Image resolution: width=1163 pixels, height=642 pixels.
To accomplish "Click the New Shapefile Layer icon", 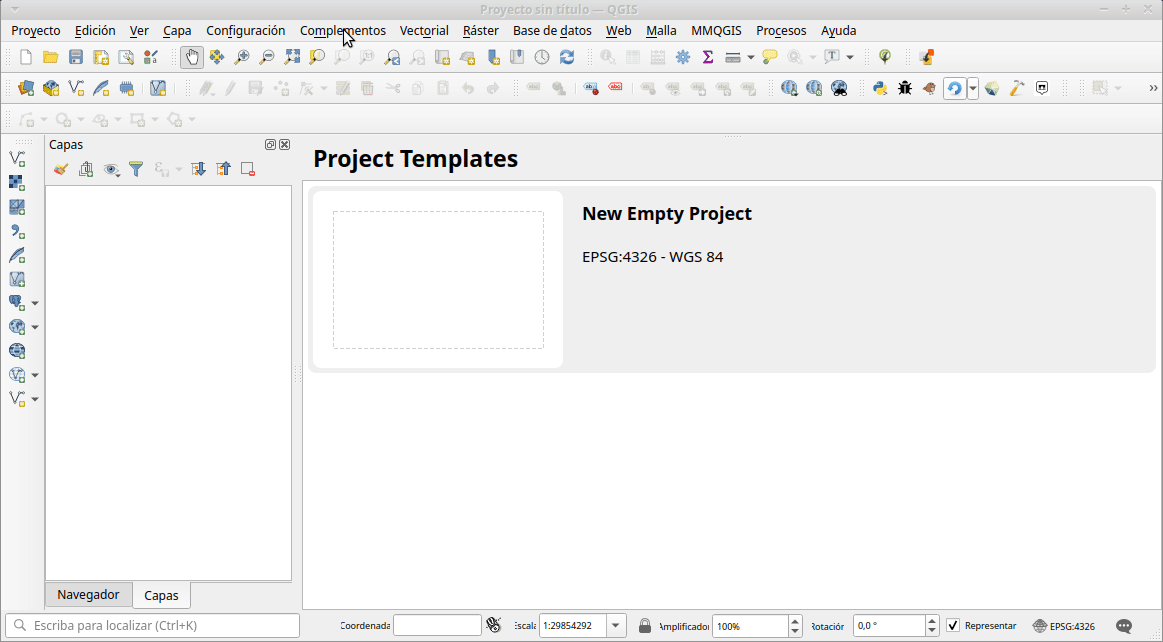I will [76, 88].
